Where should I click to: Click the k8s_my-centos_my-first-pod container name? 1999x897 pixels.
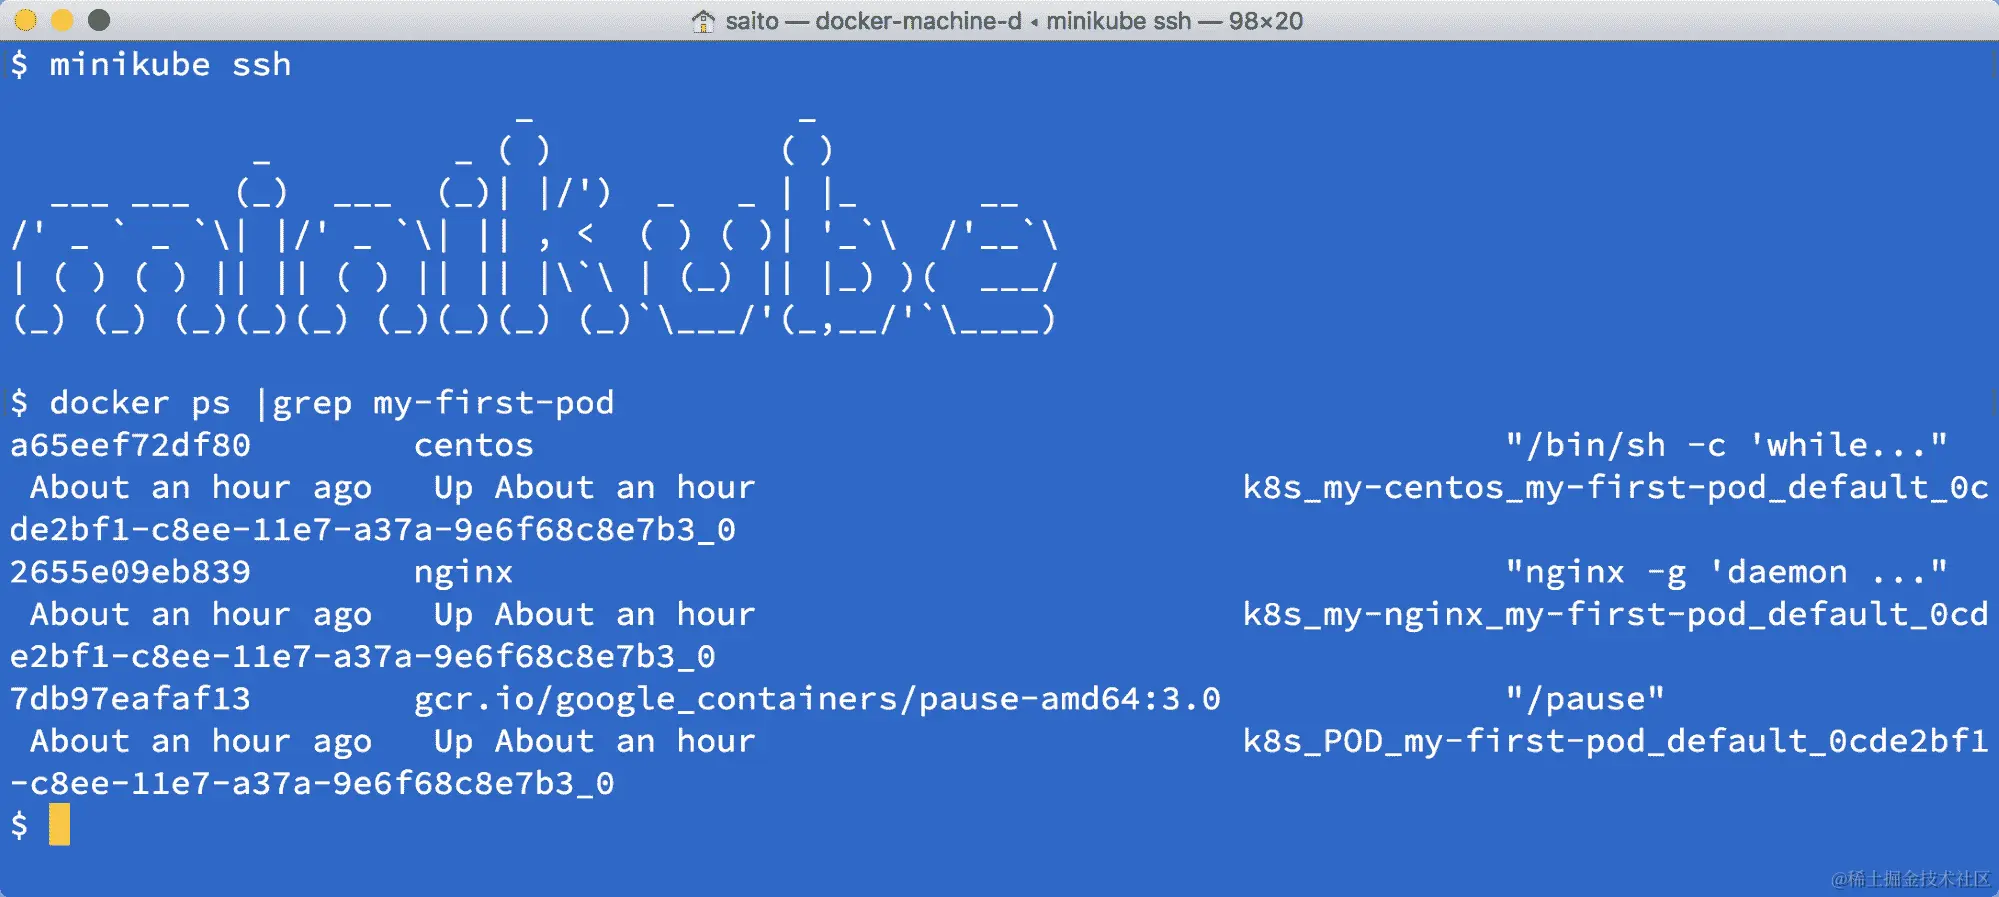[x=1615, y=487]
